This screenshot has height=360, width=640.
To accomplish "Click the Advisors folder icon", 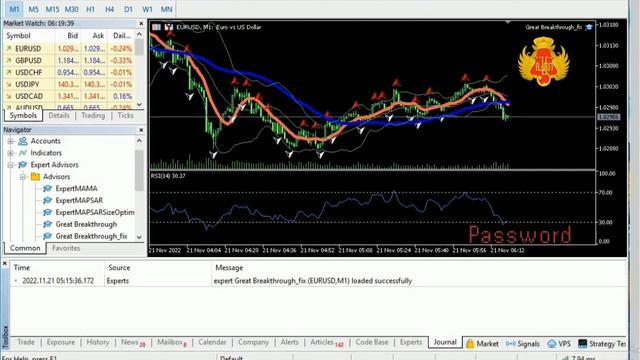I will [36, 176].
